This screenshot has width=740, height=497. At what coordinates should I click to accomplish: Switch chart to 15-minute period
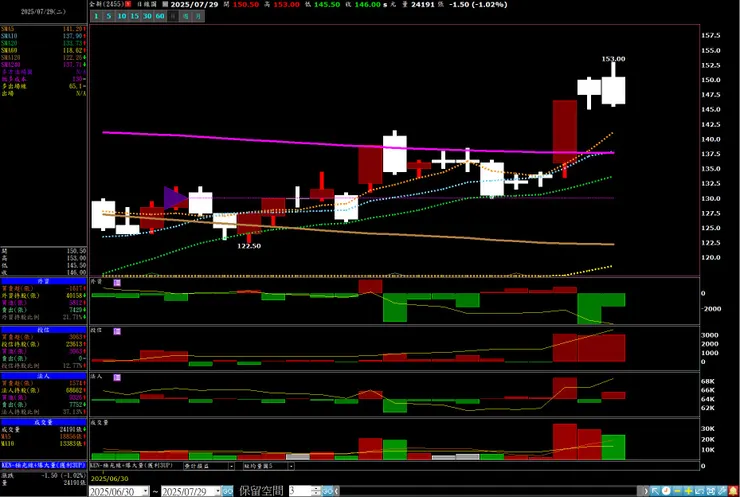pos(135,16)
